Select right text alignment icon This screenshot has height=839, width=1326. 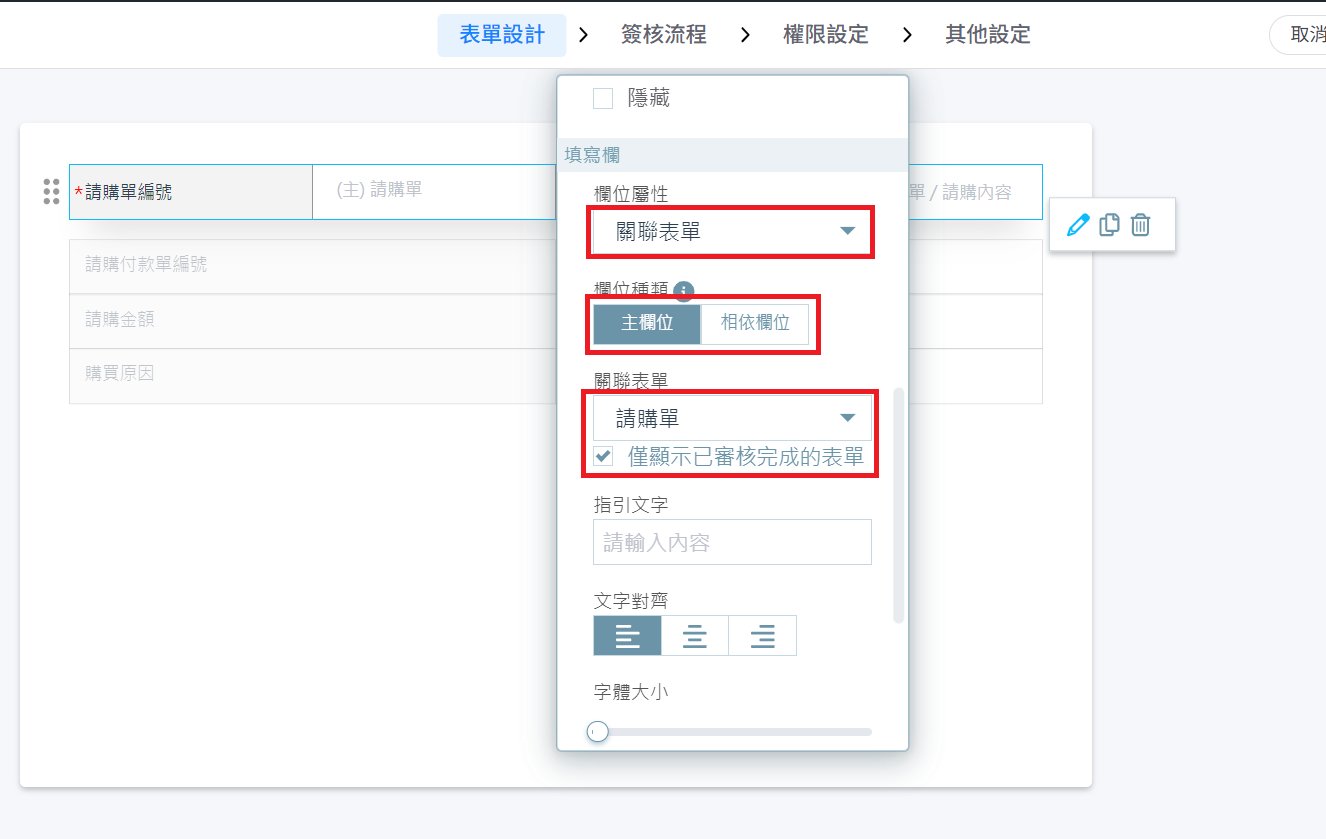(x=763, y=635)
